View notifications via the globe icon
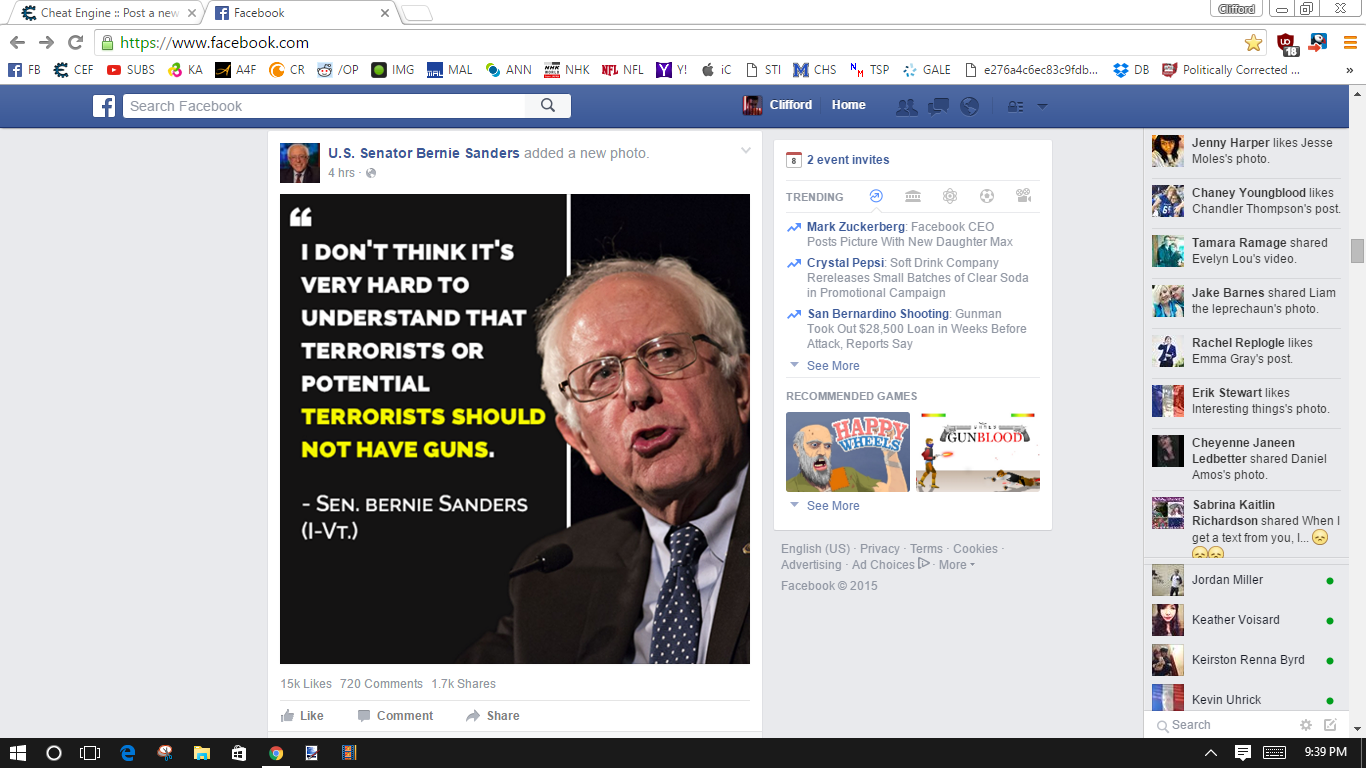 pos(968,106)
